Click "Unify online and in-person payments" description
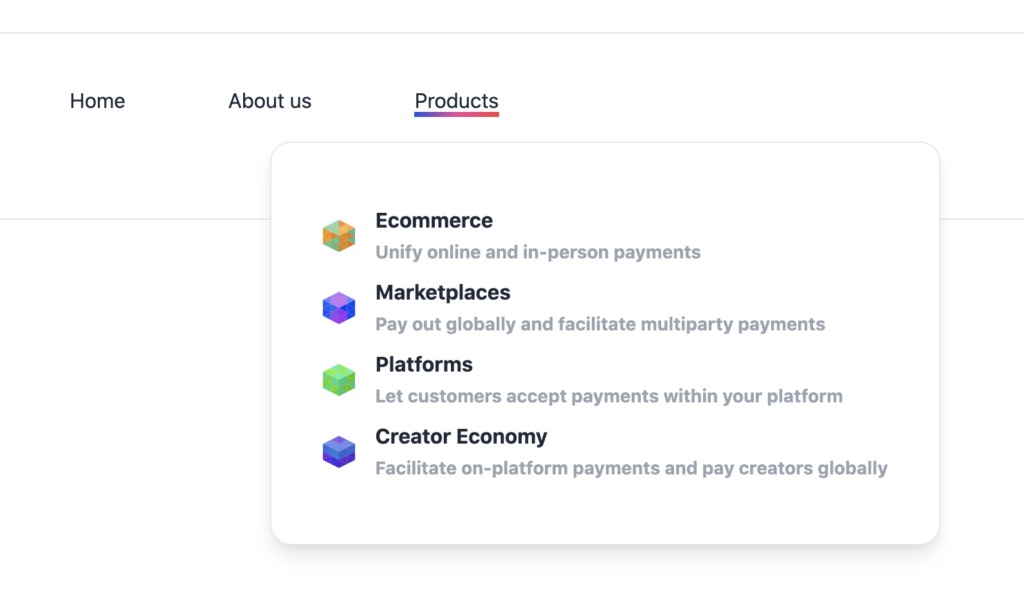Screen dimensions: 1024x603 (x=538, y=252)
